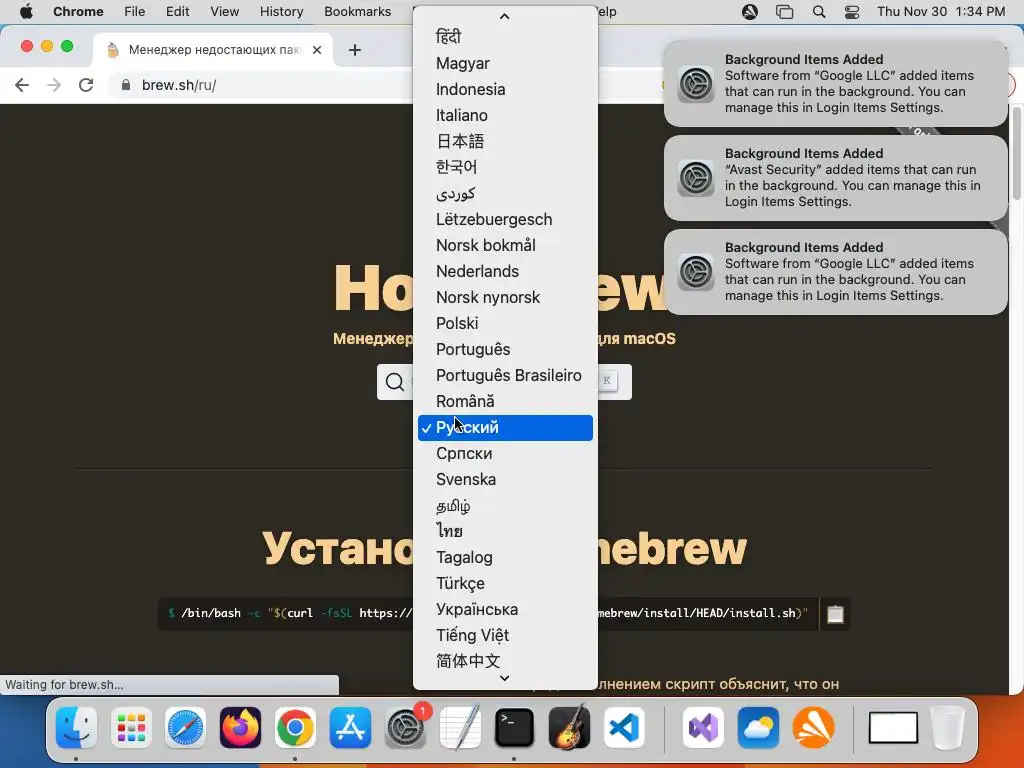Viewport: 1024px width, 768px height.
Task: Pick Română from the language list
Action: point(505,402)
